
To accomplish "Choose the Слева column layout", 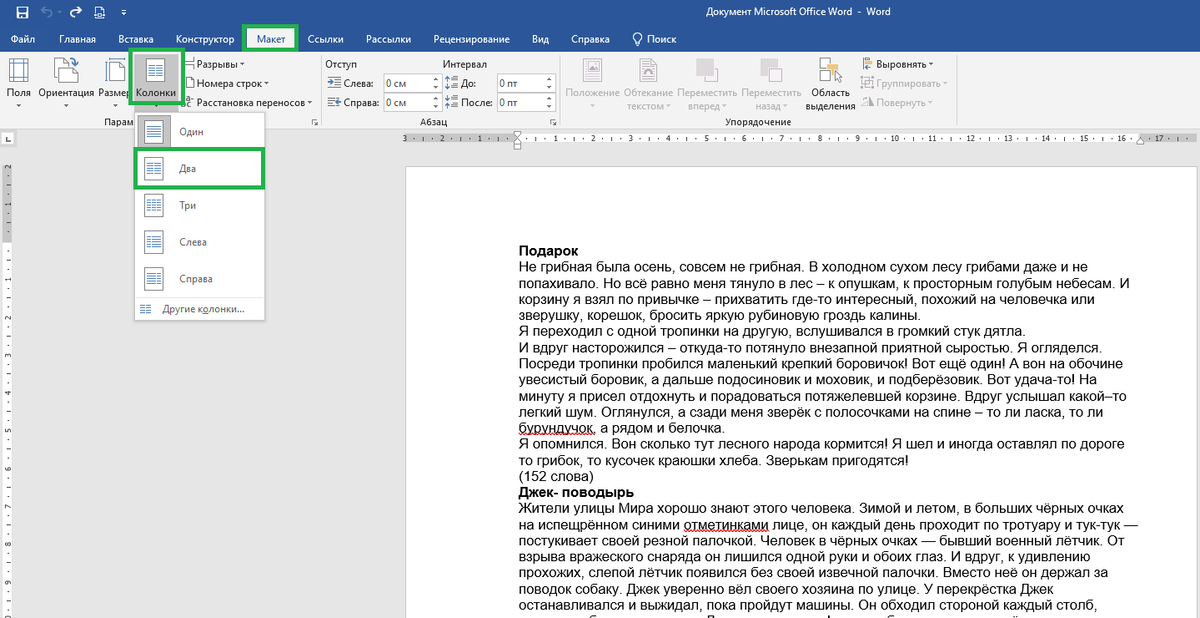I will click(199, 242).
